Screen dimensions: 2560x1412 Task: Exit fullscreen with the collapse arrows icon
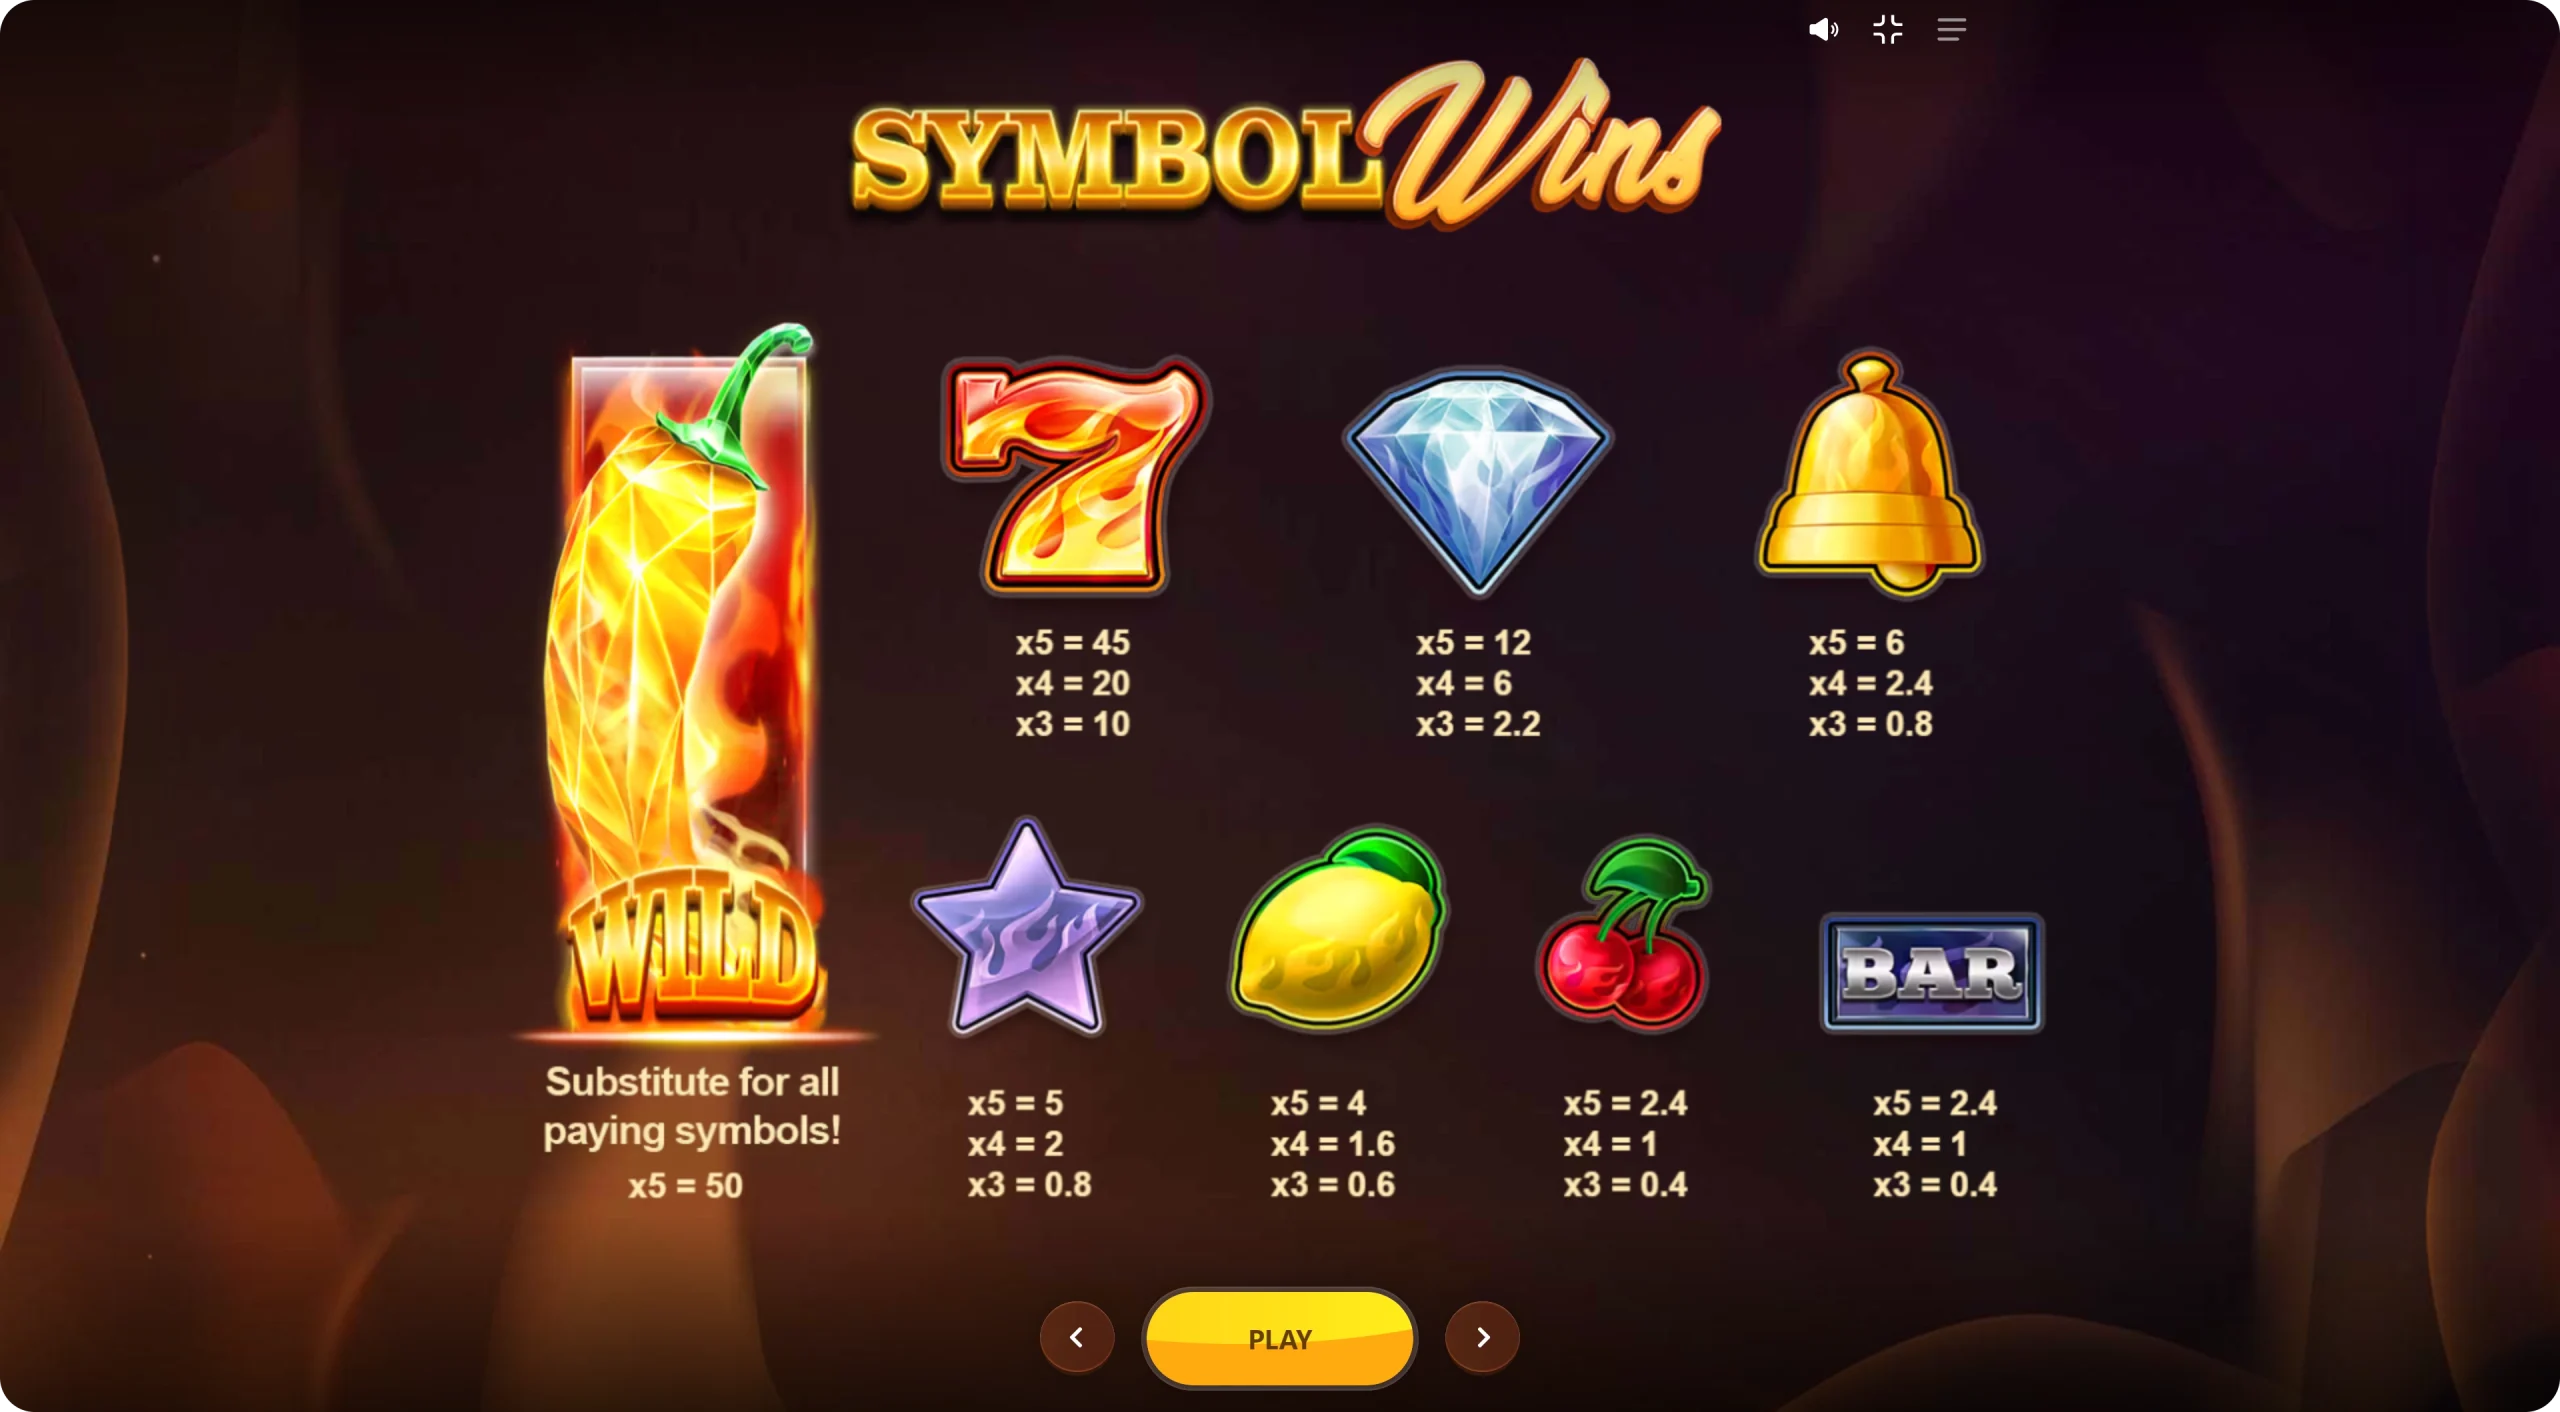[1887, 29]
